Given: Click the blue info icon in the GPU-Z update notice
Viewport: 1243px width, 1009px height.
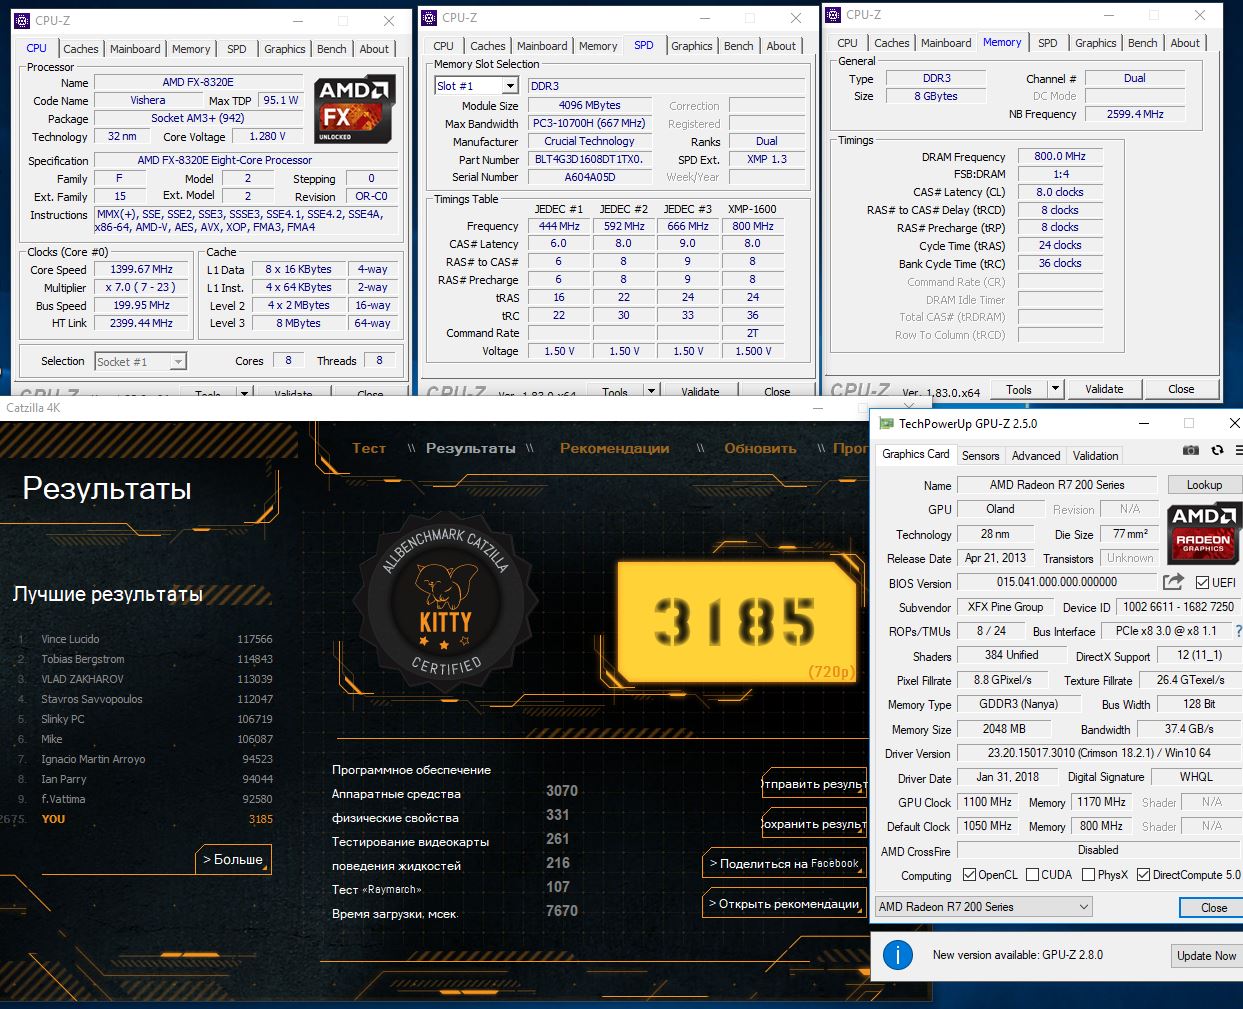Looking at the screenshot, I should (x=898, y=955).
